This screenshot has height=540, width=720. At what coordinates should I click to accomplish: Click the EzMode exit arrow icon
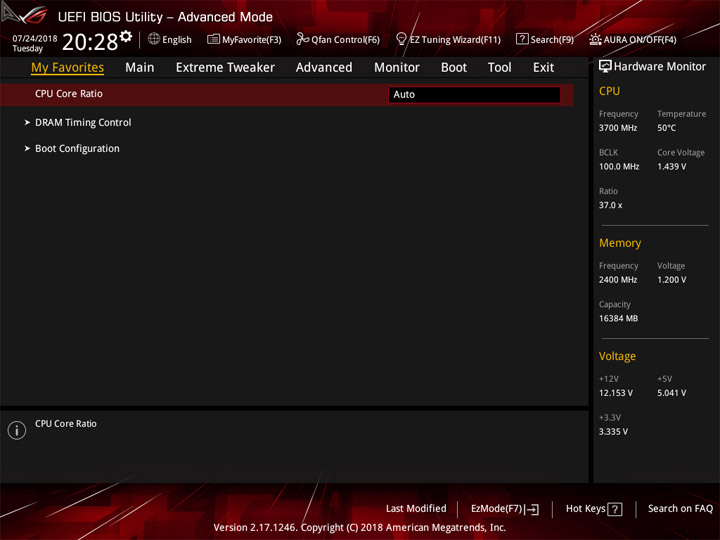[x=533, y=509]
